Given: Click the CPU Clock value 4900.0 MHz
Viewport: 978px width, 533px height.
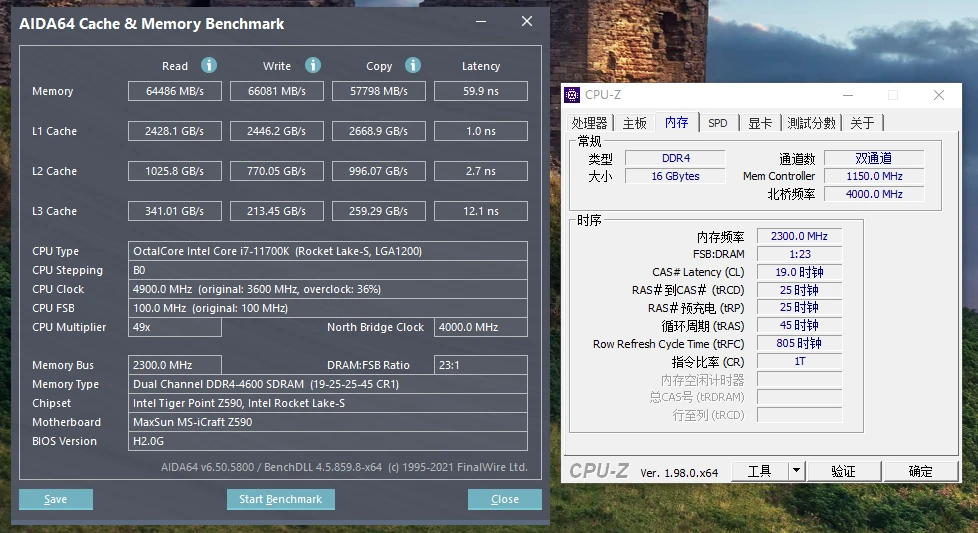Looking at the screenshot, I should coord(328,289).
